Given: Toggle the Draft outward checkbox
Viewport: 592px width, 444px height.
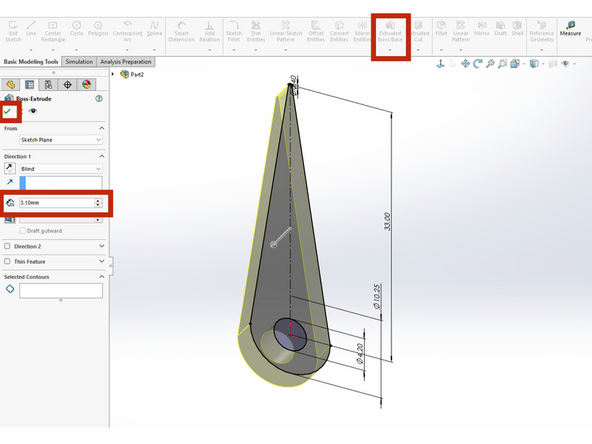Looking at the screenshot, I should [23, 230].
